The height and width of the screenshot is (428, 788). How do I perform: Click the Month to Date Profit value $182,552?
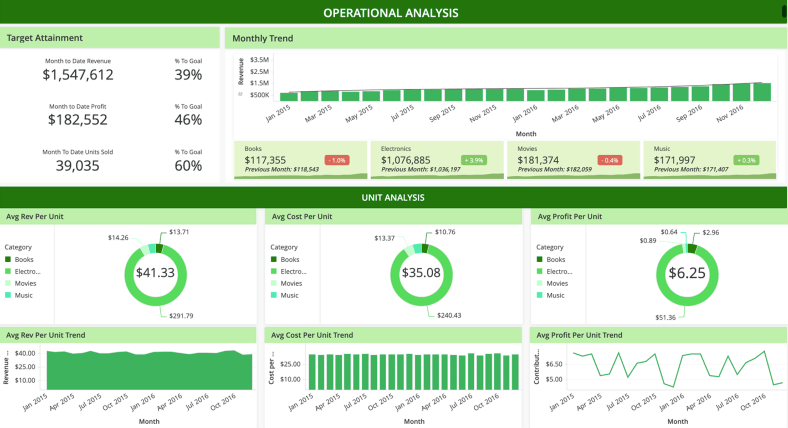(x=78, y=120)
